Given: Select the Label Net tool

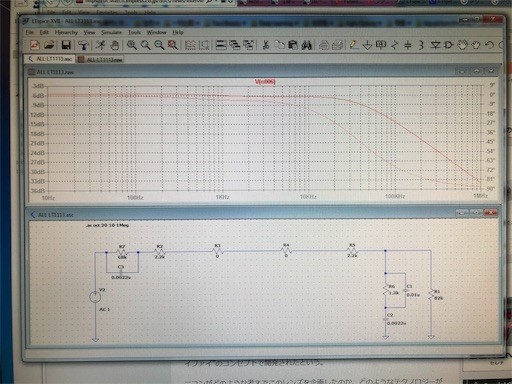Looking at the screenshot, I should (381, 45).
